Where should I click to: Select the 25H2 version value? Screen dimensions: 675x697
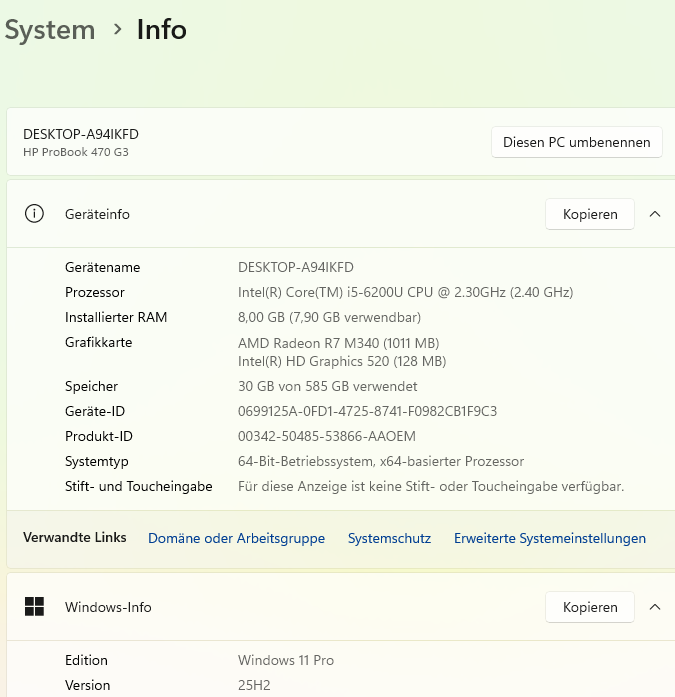[254, 685]
